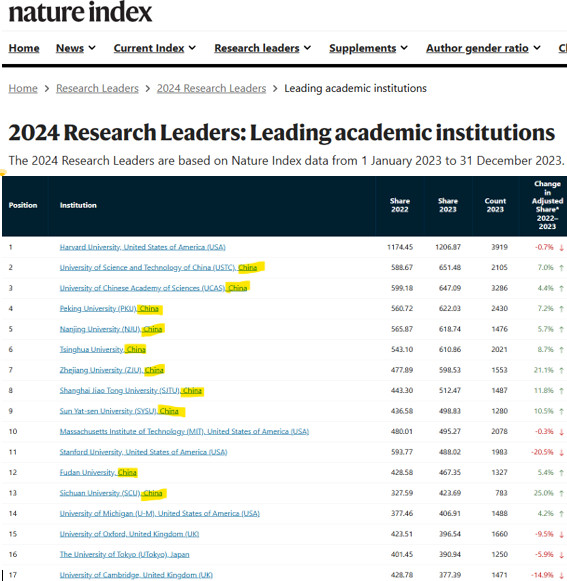Viewport: 567px width, 581px height.
Task: Click red down arrow in Oxford row
Action: point(561,534)
